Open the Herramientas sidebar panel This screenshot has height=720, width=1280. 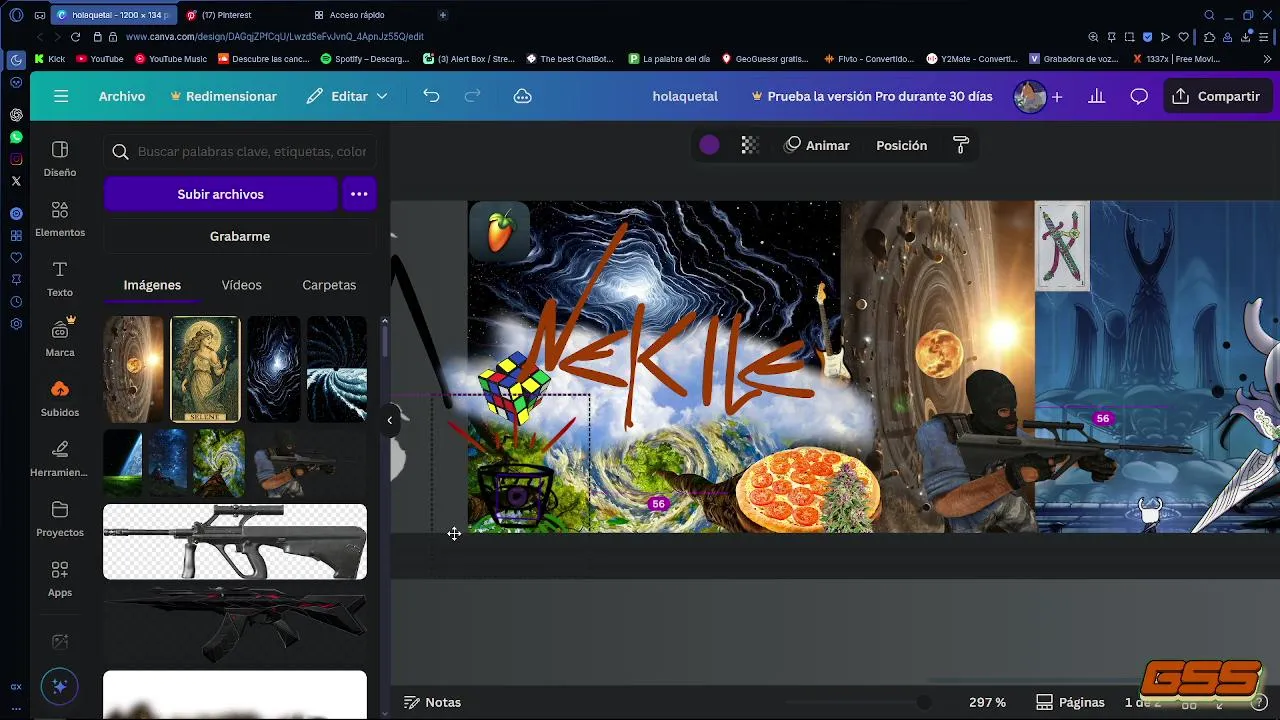[60, 459]
